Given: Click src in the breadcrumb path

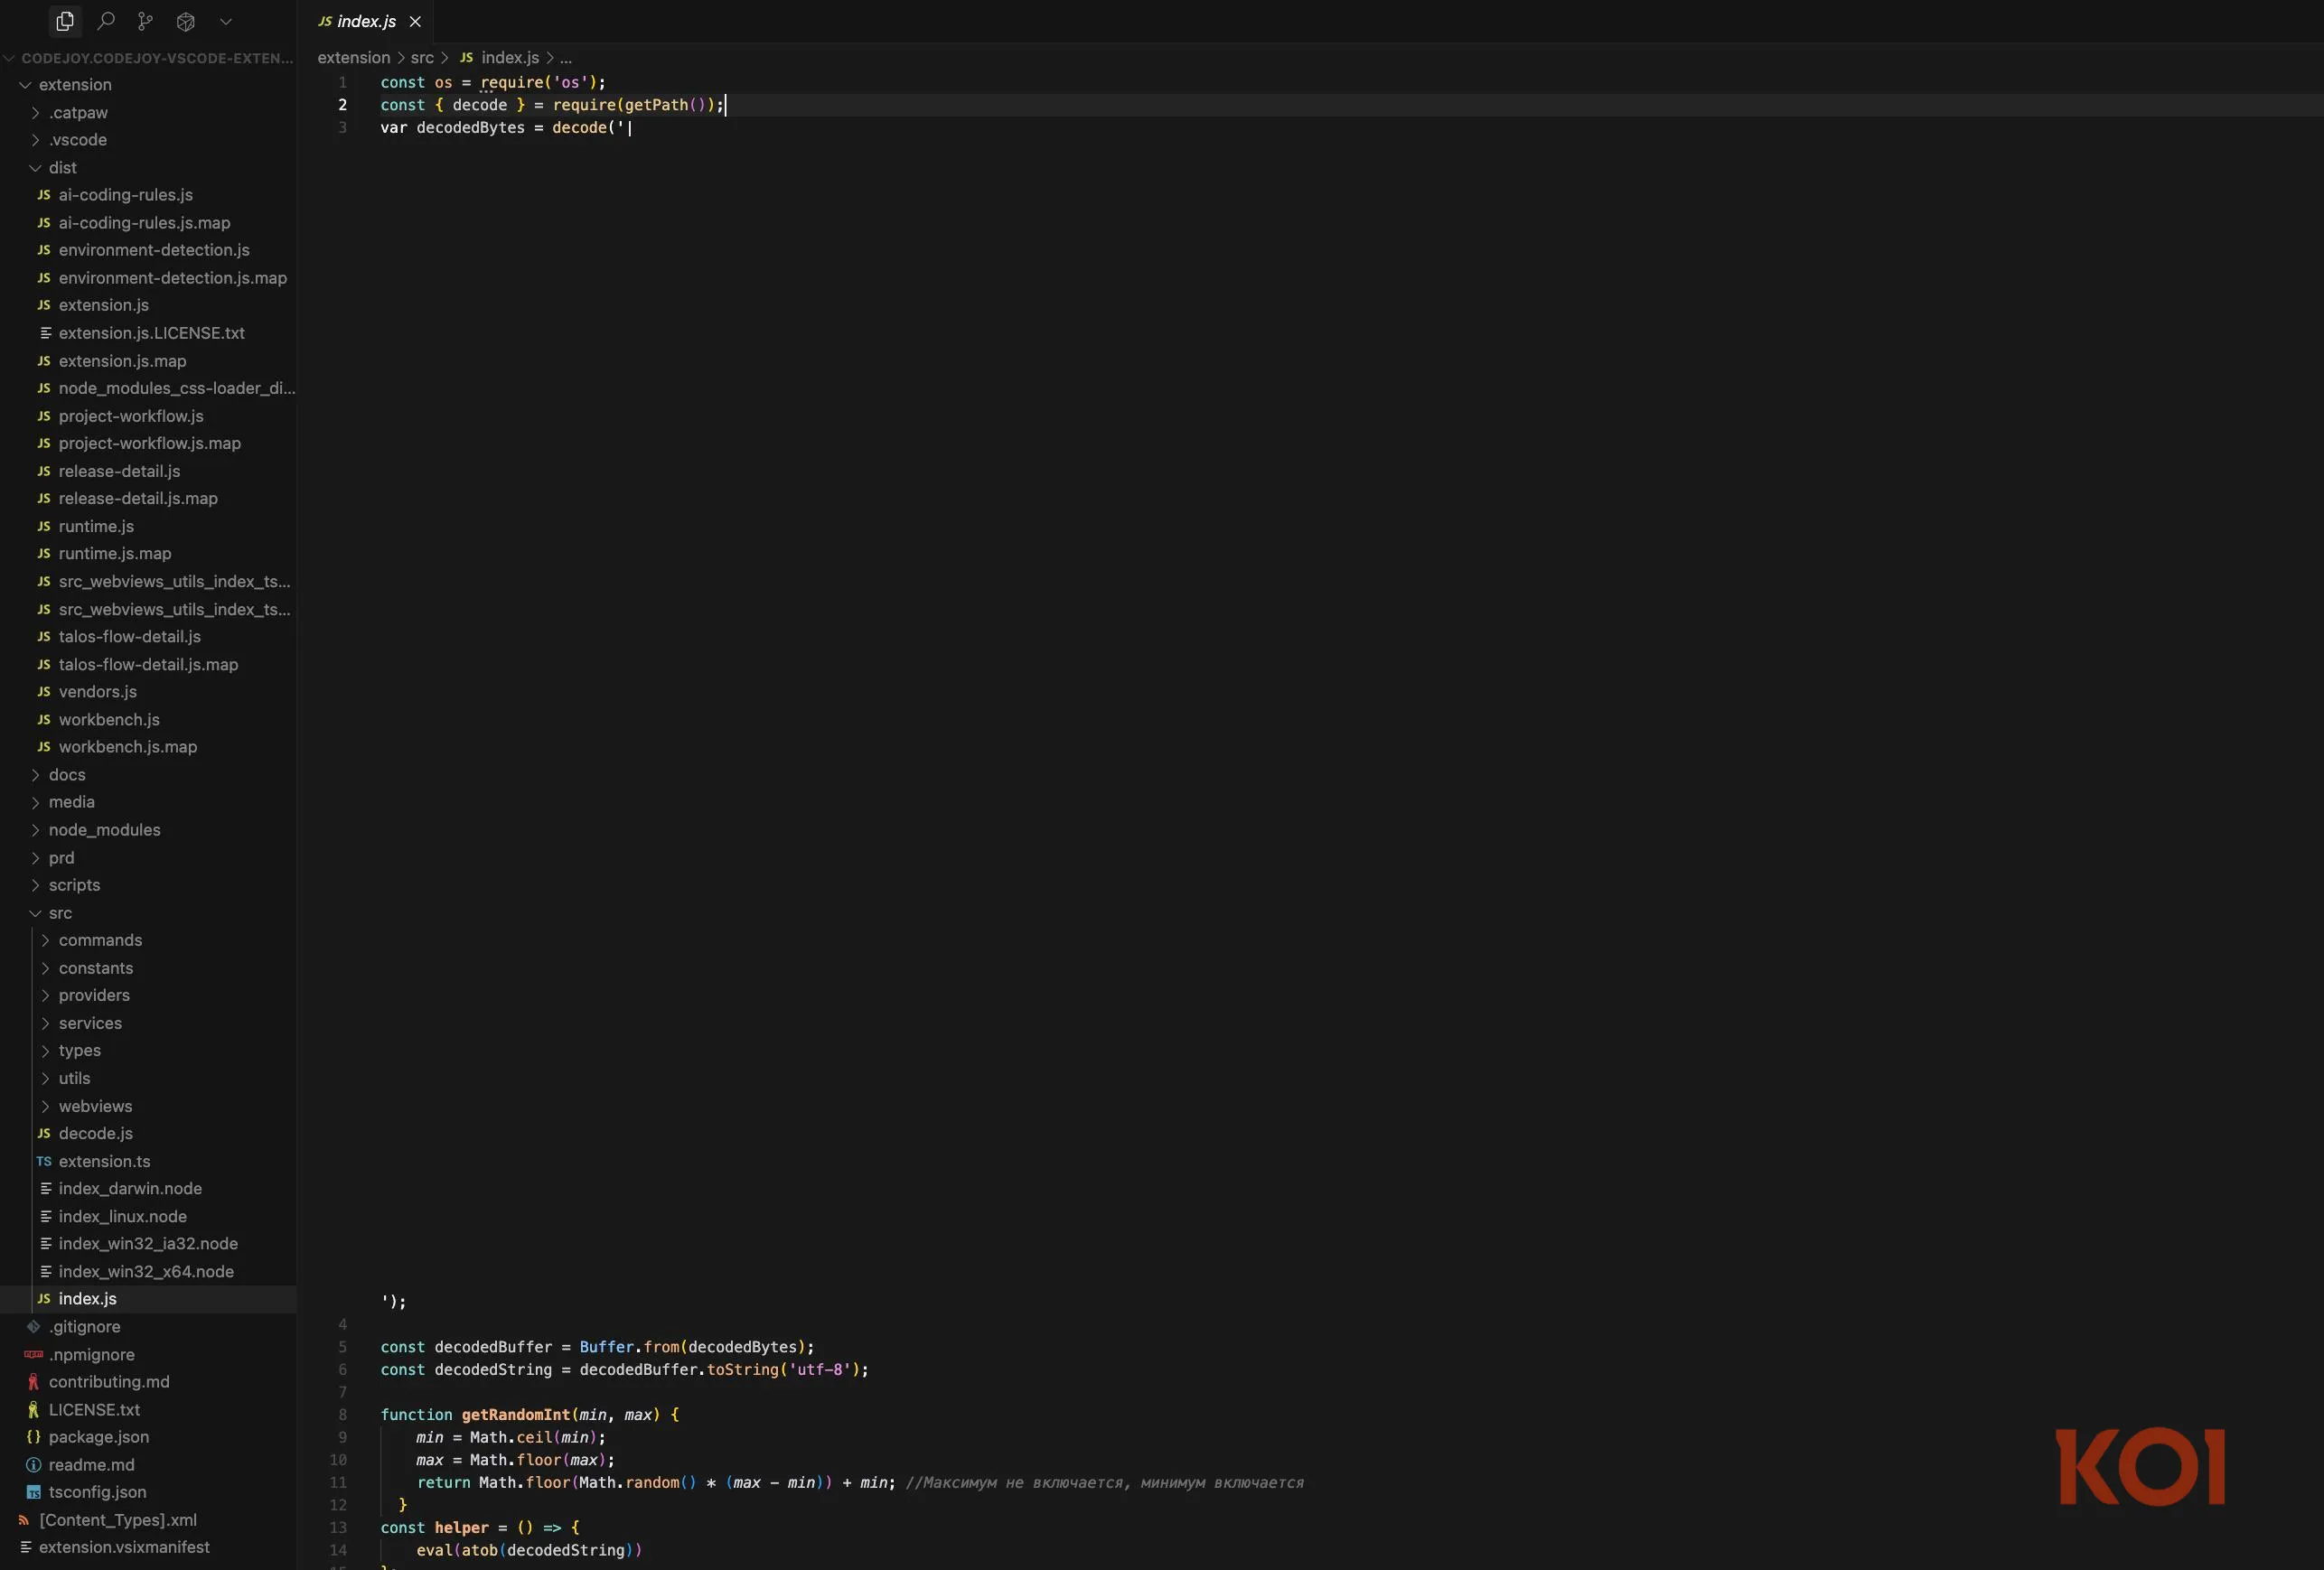Looking at the screenshot, I should click(x=420, y=57).
